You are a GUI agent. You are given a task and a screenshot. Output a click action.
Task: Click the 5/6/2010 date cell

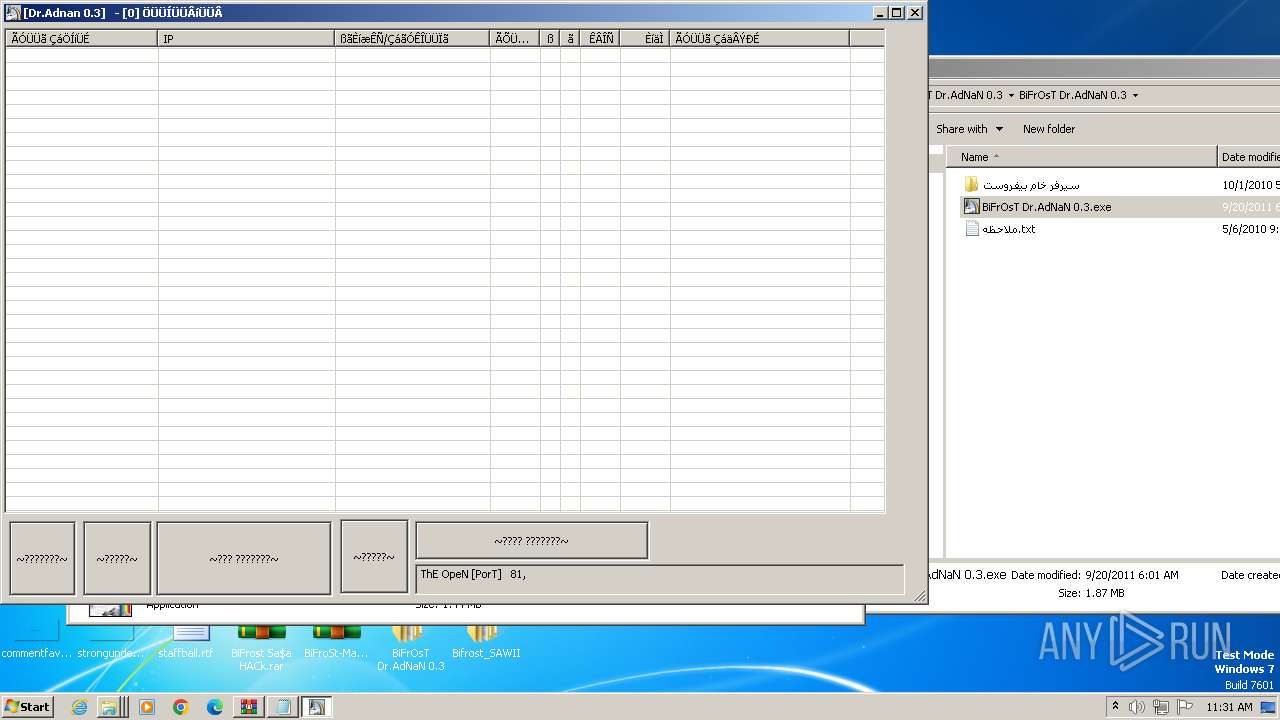coord(1250,229)
